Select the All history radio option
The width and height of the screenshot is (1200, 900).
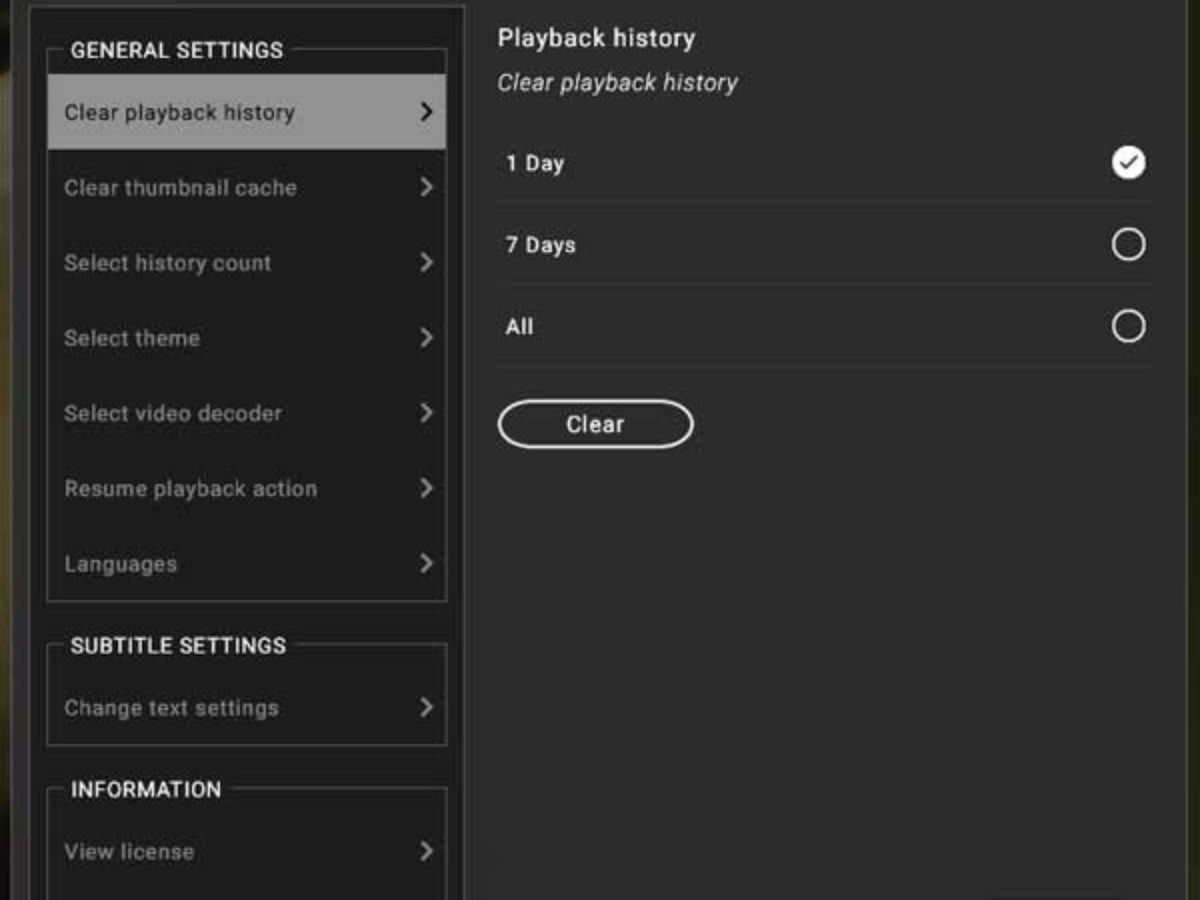point(1128,326)
